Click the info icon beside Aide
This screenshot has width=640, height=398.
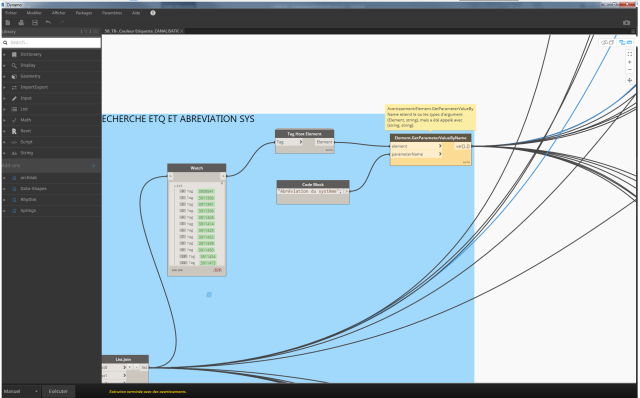pyautogui.click(x=153, y=13)
